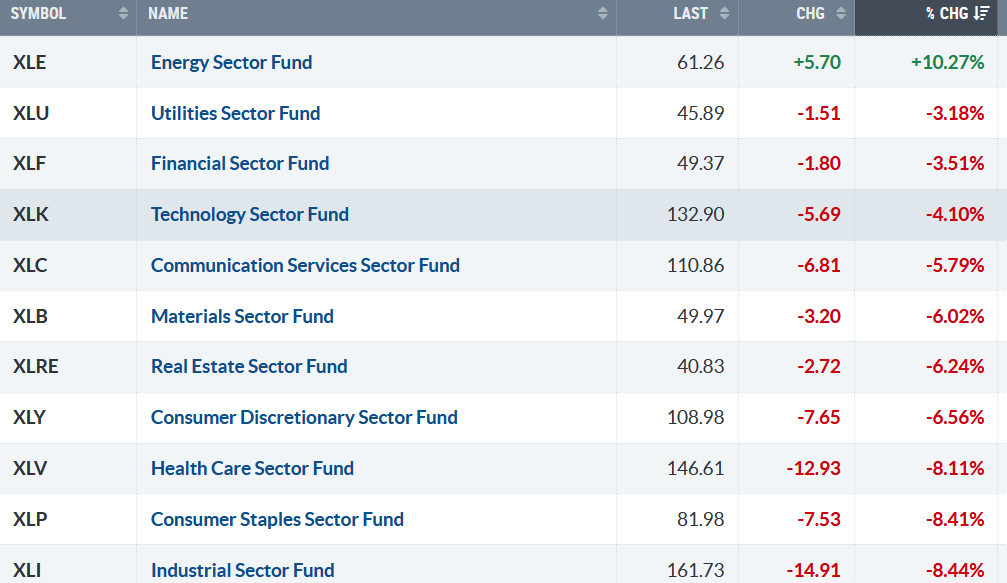This screenshot has height=583, width=1007.
Task: Open the Energy Sector Fund link
Action: [x=231, y=62]
